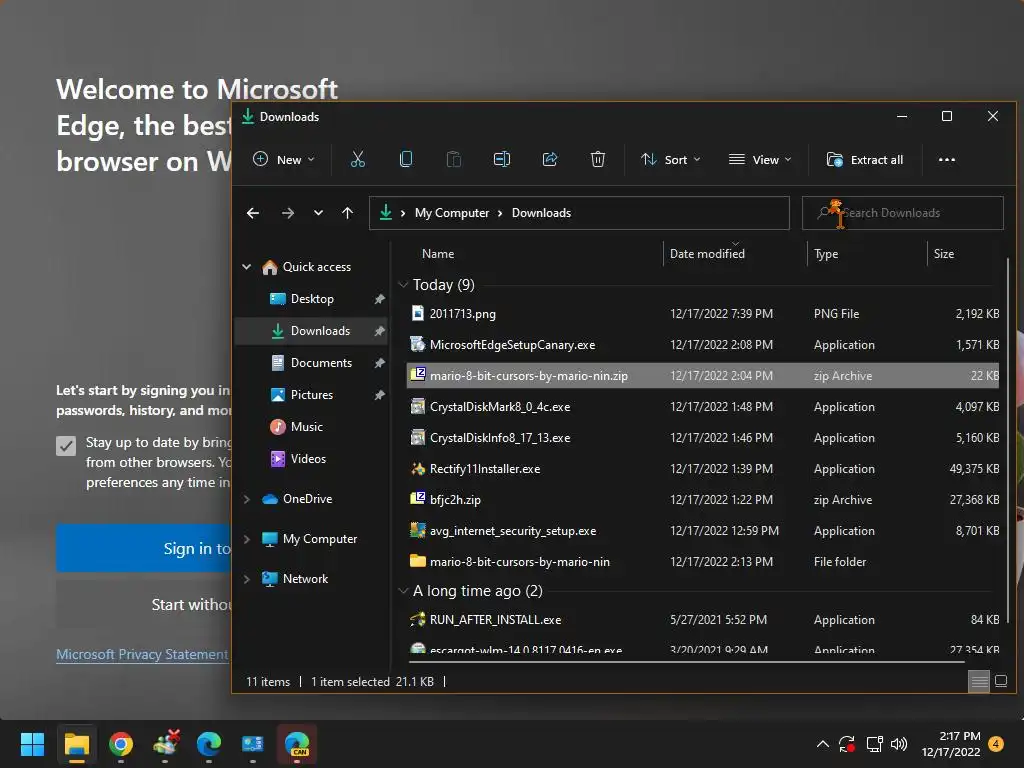
Task: Click Extract all button
Action: [x=865, y=159]
